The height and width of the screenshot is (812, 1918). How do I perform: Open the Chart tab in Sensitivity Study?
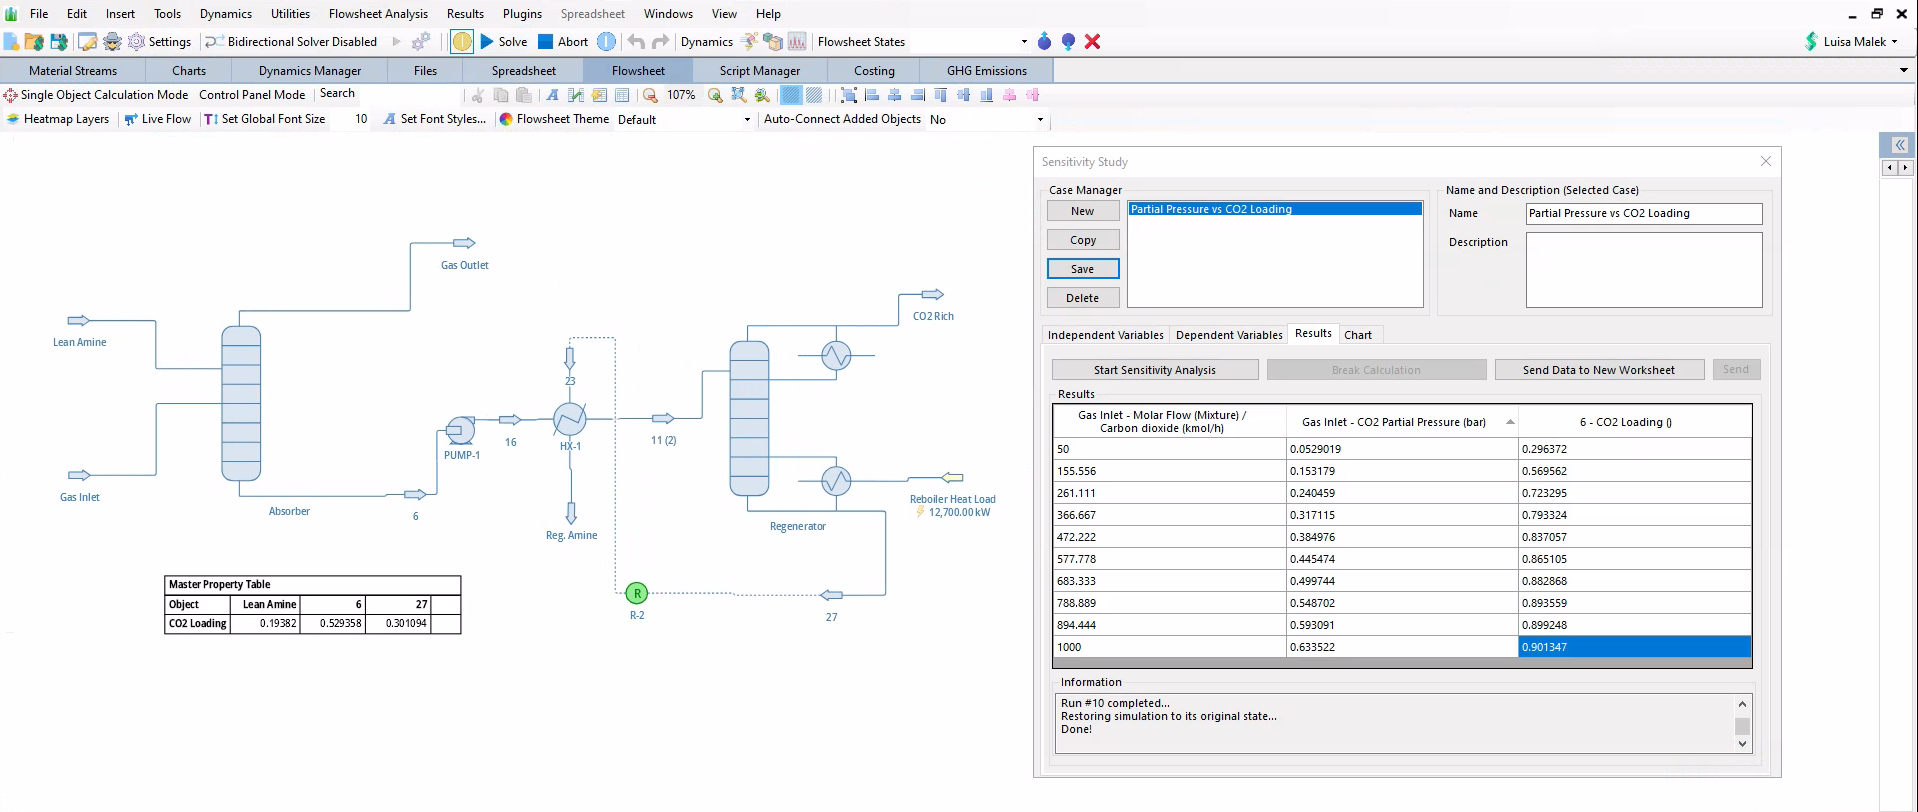click(x=1358, y=335)
